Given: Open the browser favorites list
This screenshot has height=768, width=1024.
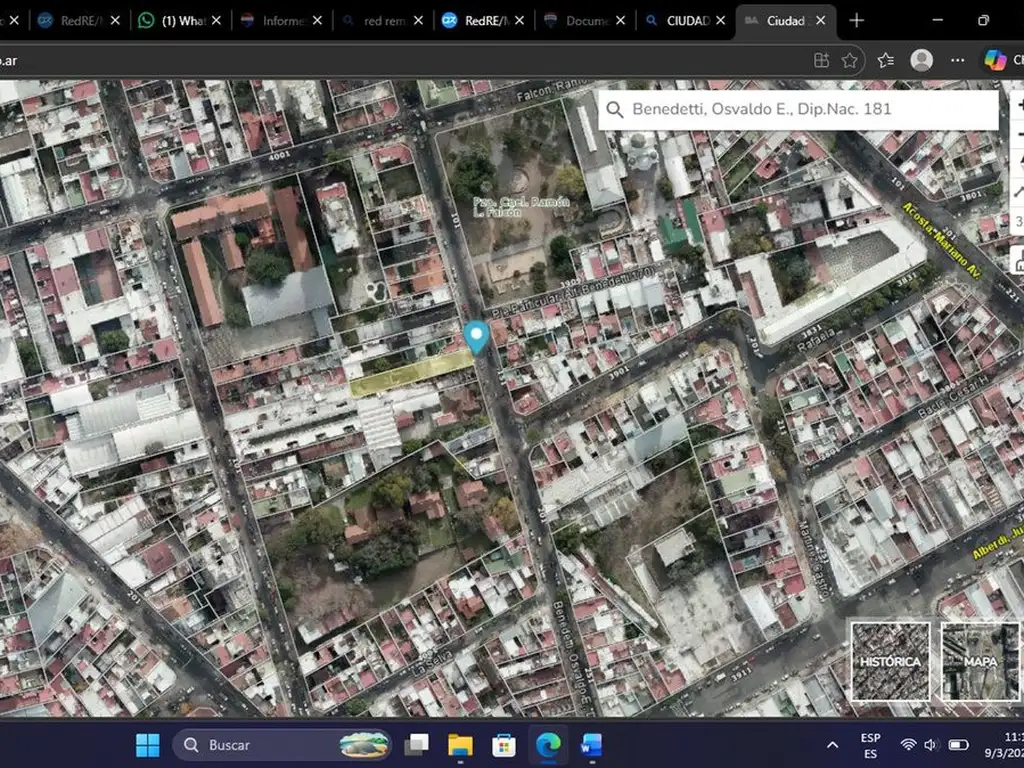Looking at the screenshot, I should [x=885, y=60].
